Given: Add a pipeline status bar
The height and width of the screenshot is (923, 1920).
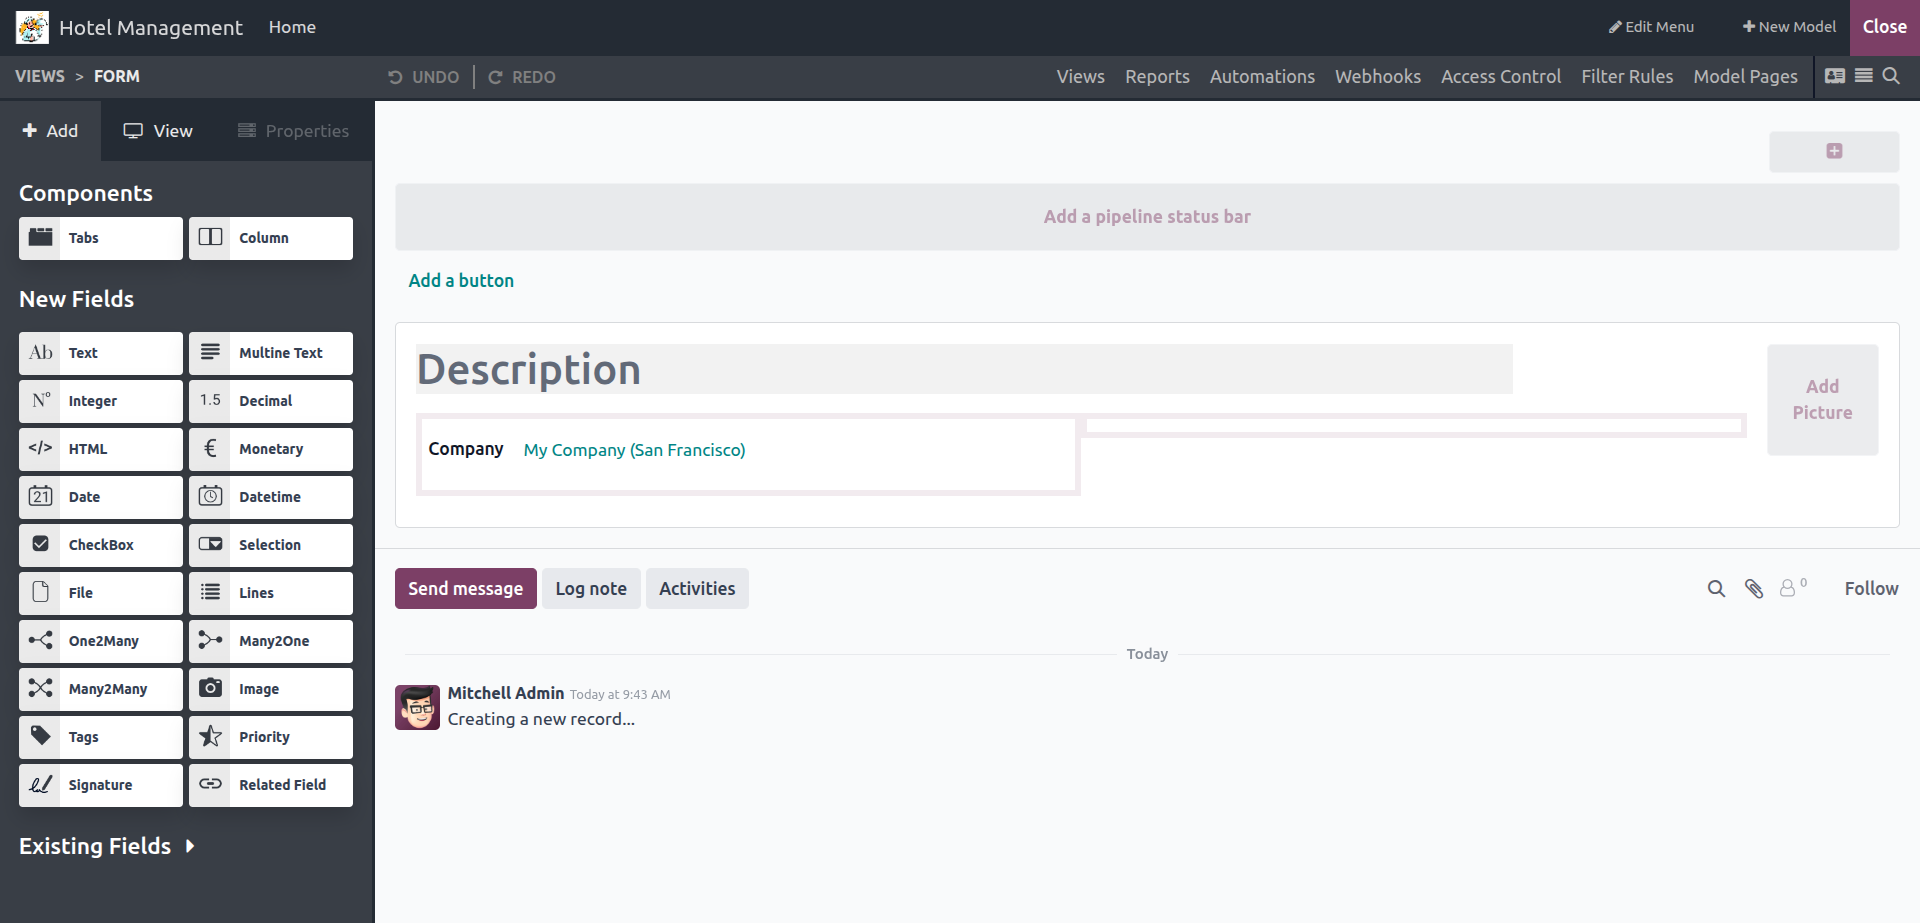Looking at the screenshot, I should [1147, 217].
